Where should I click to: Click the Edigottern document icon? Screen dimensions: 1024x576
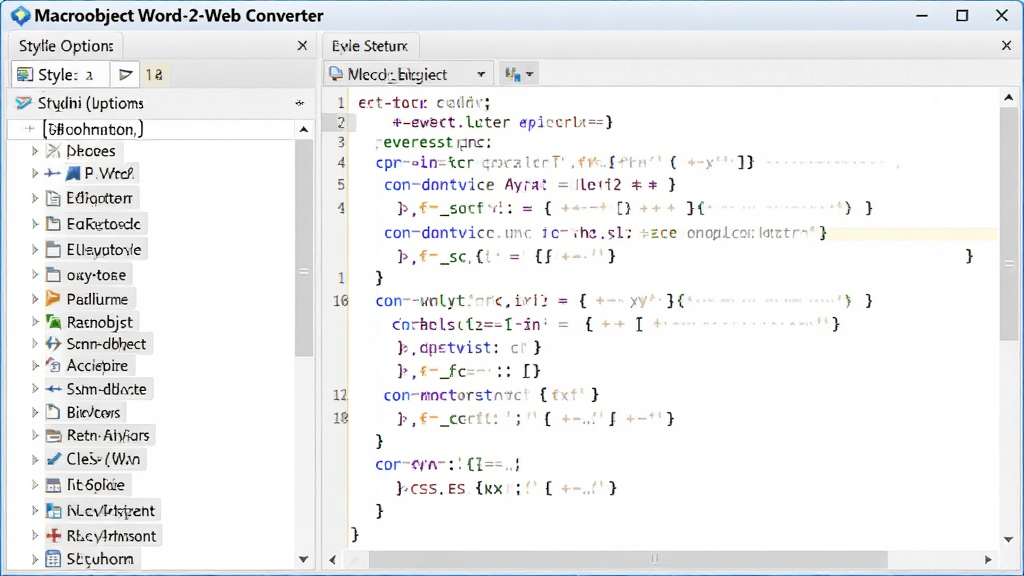[x=54, y=199]
